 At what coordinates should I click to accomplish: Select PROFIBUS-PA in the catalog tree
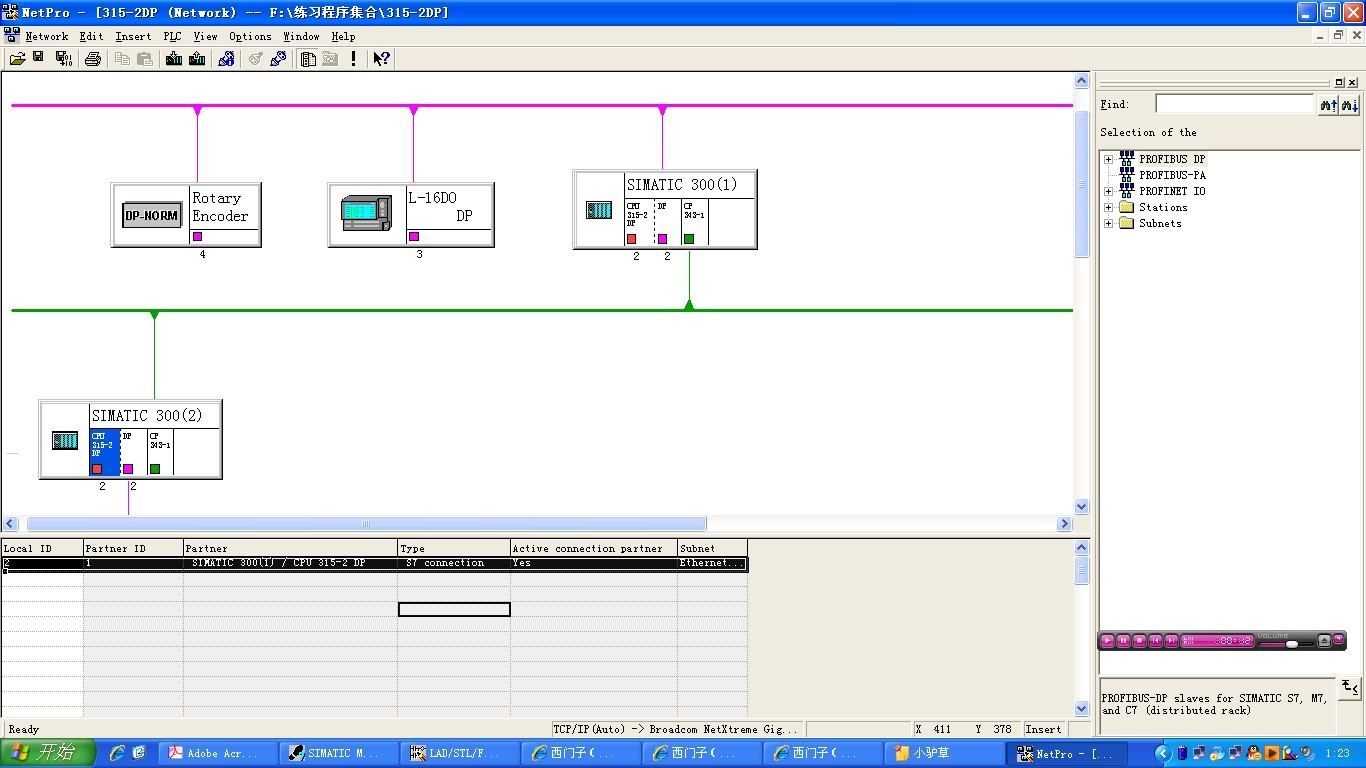pyautogui.click(x=1172, y=175)
